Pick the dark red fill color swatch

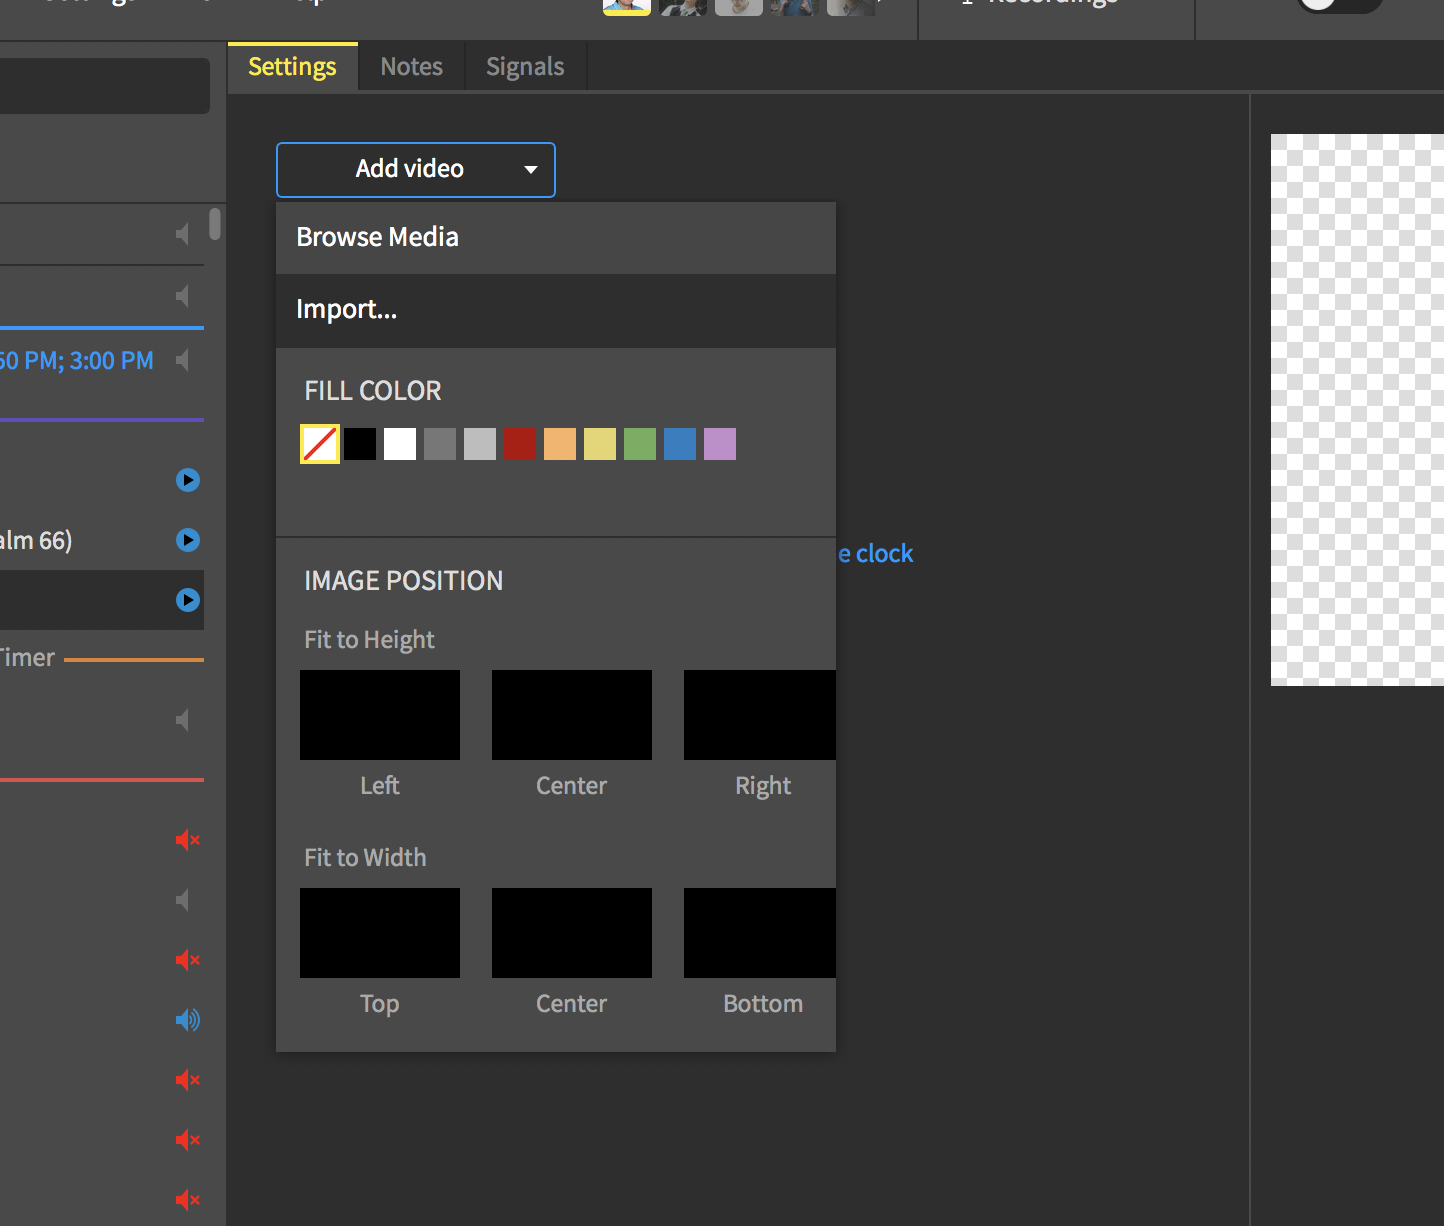coord(520,444)
